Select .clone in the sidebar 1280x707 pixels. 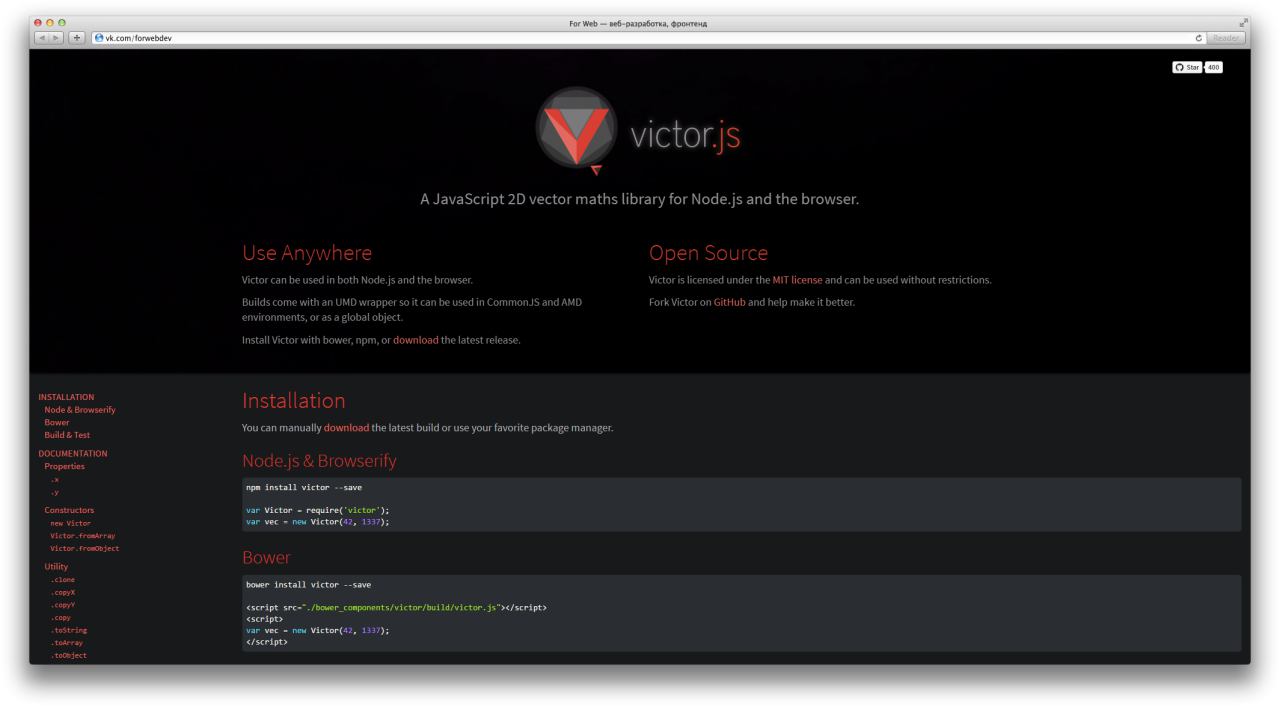pyautogui.click(x=63, y=580)
